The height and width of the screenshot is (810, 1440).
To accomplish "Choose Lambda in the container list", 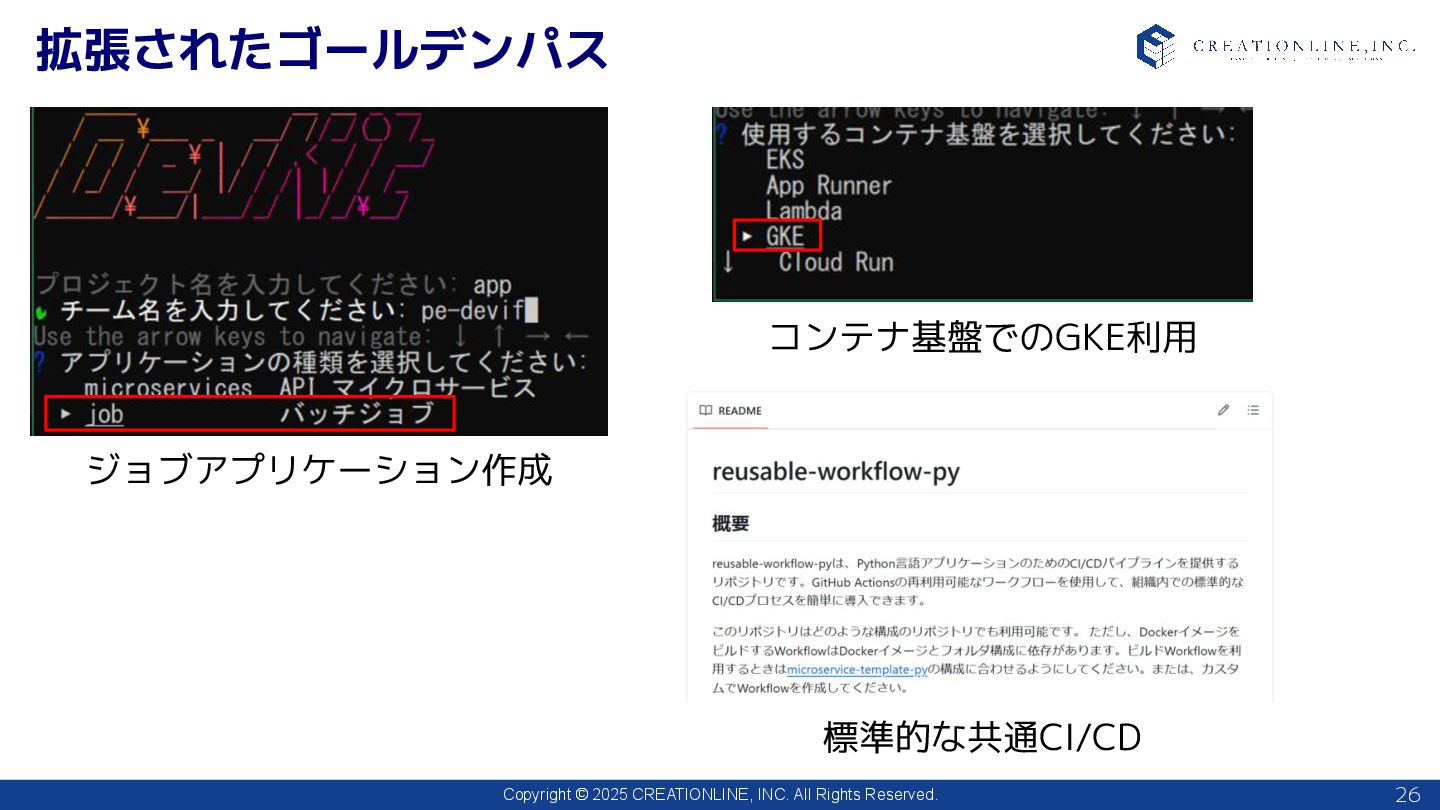I will 804,211.
